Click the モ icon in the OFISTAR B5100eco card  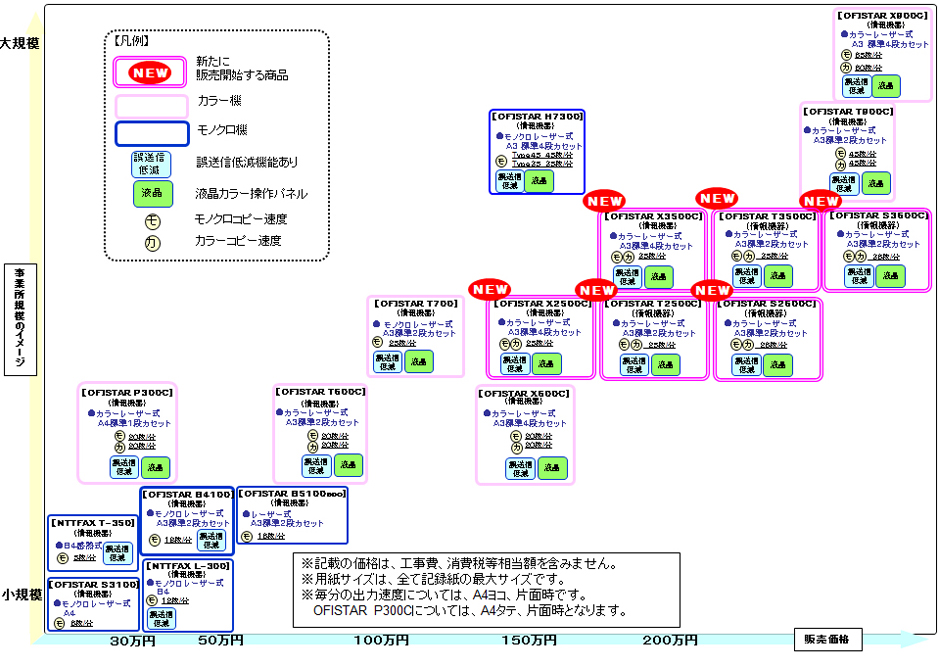247,536
